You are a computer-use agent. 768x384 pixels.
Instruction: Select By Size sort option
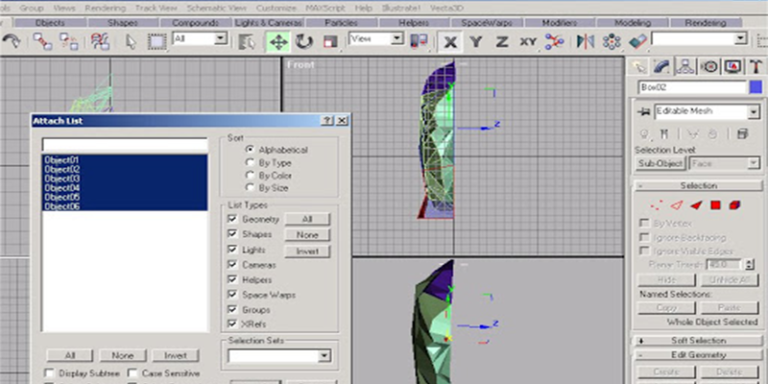pos(250,187)
